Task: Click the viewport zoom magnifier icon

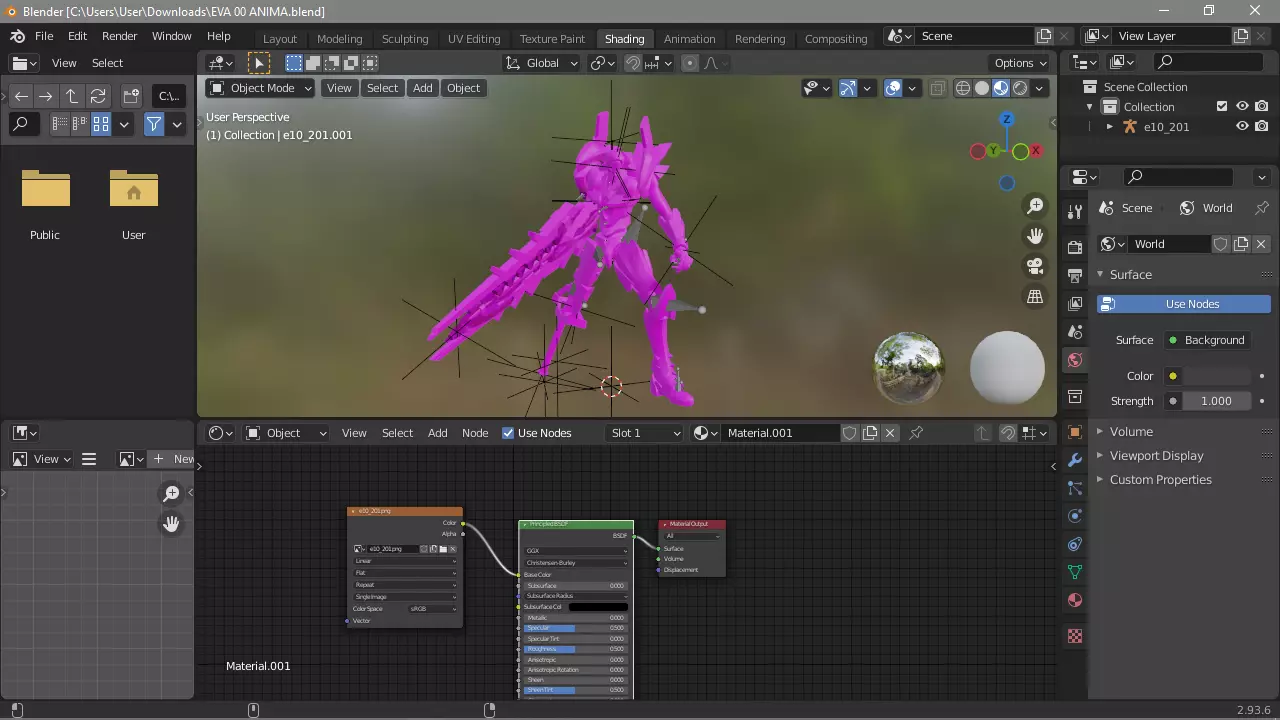Action: coord(1035,206)
